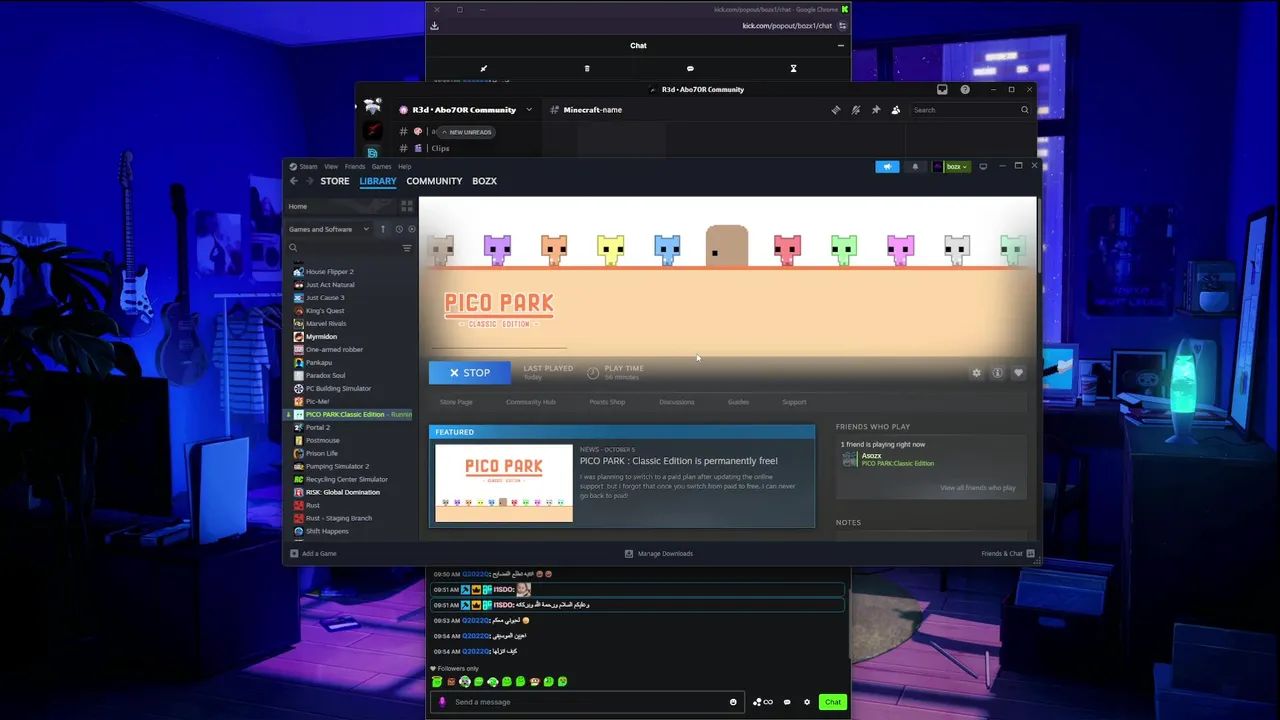Select the LIBRARY tab
The image size is (1280, 720).
point(378,181)
